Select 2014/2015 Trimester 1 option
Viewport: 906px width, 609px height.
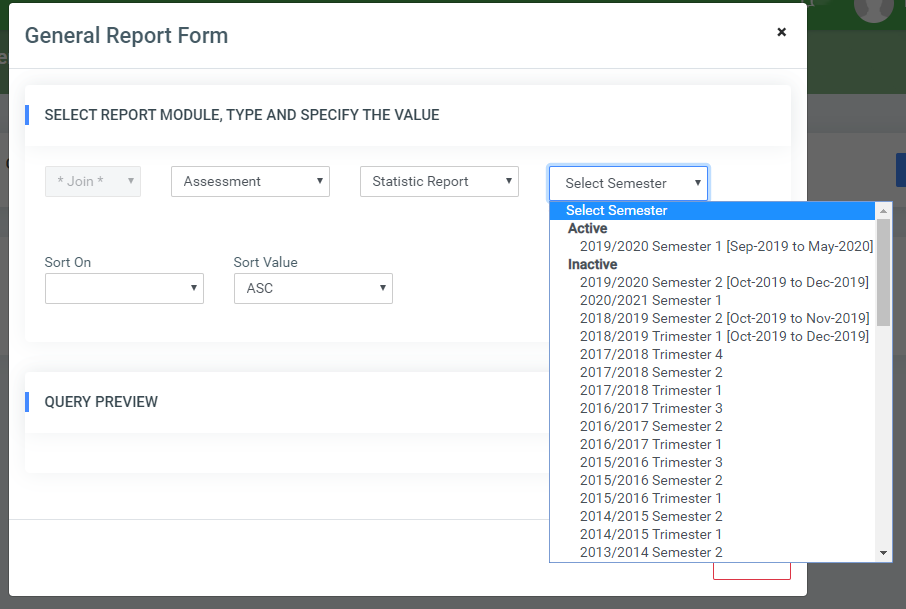click(650, 534)
